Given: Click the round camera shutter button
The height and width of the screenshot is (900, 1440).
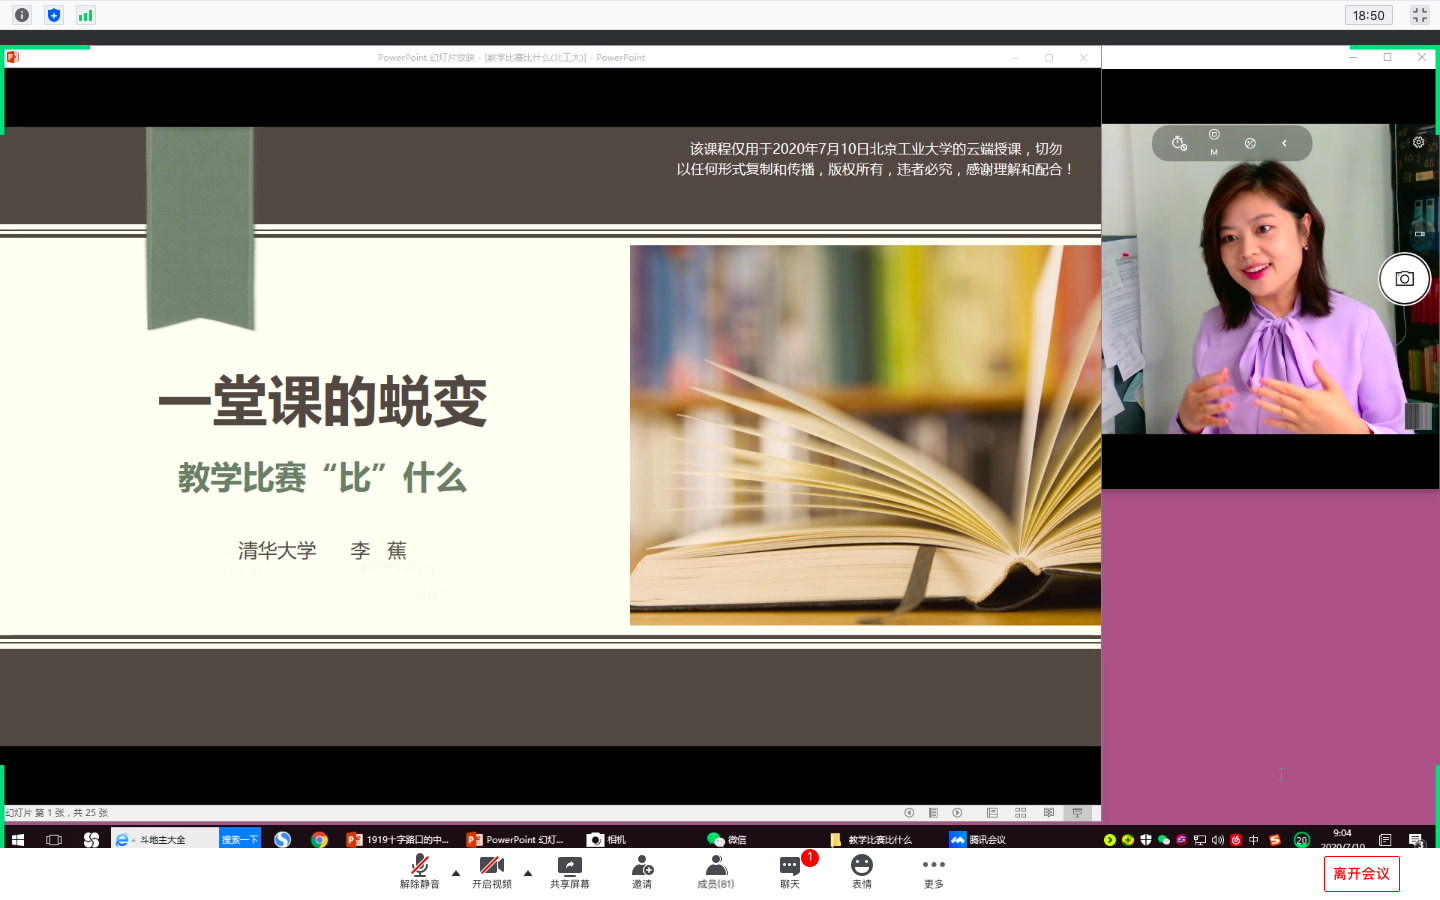Looking at the screenshot, I should click(1404, 279).
